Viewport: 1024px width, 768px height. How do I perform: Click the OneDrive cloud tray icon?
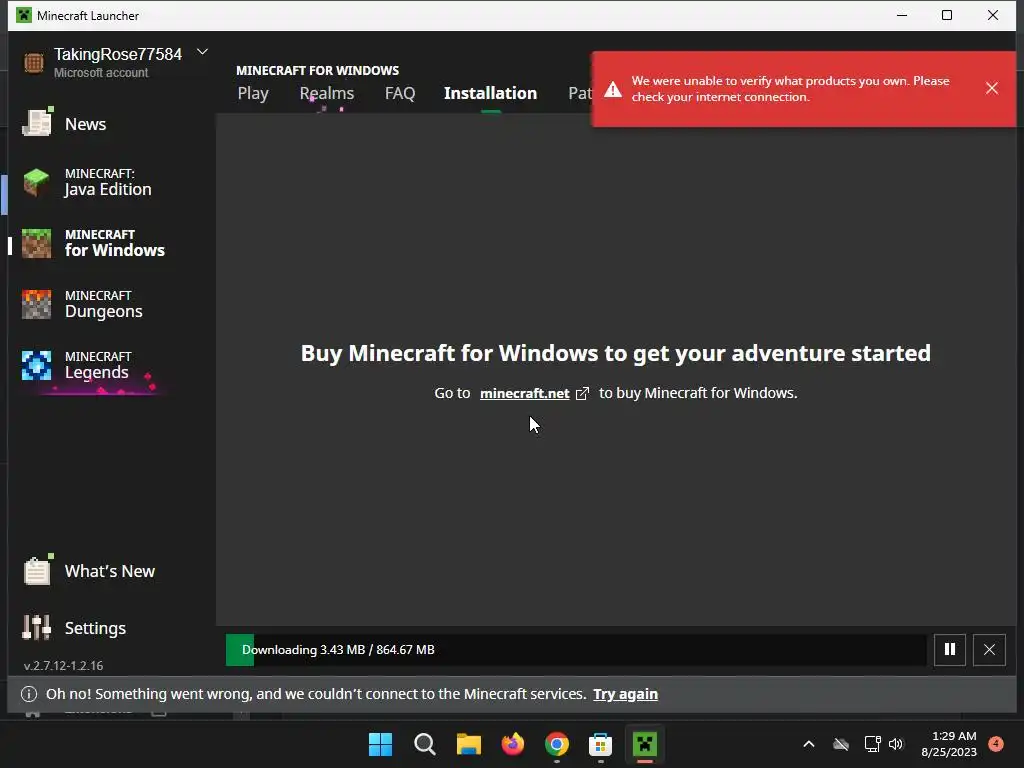[x=841, y=744]
